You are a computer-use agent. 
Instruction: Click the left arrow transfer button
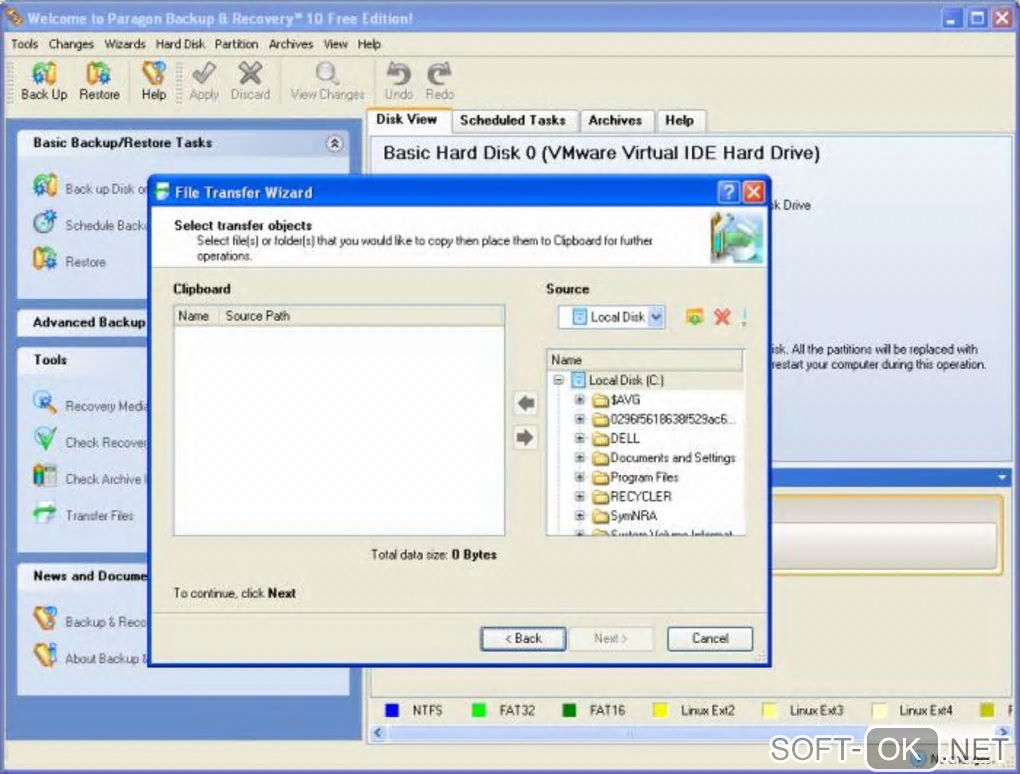click(x=526, y=403)
